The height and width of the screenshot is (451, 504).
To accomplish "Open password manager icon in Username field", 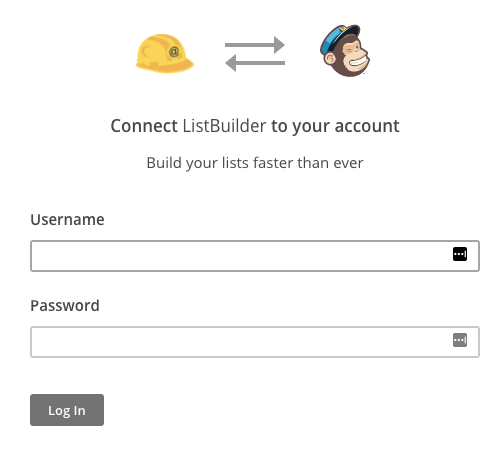I will 460,254.
